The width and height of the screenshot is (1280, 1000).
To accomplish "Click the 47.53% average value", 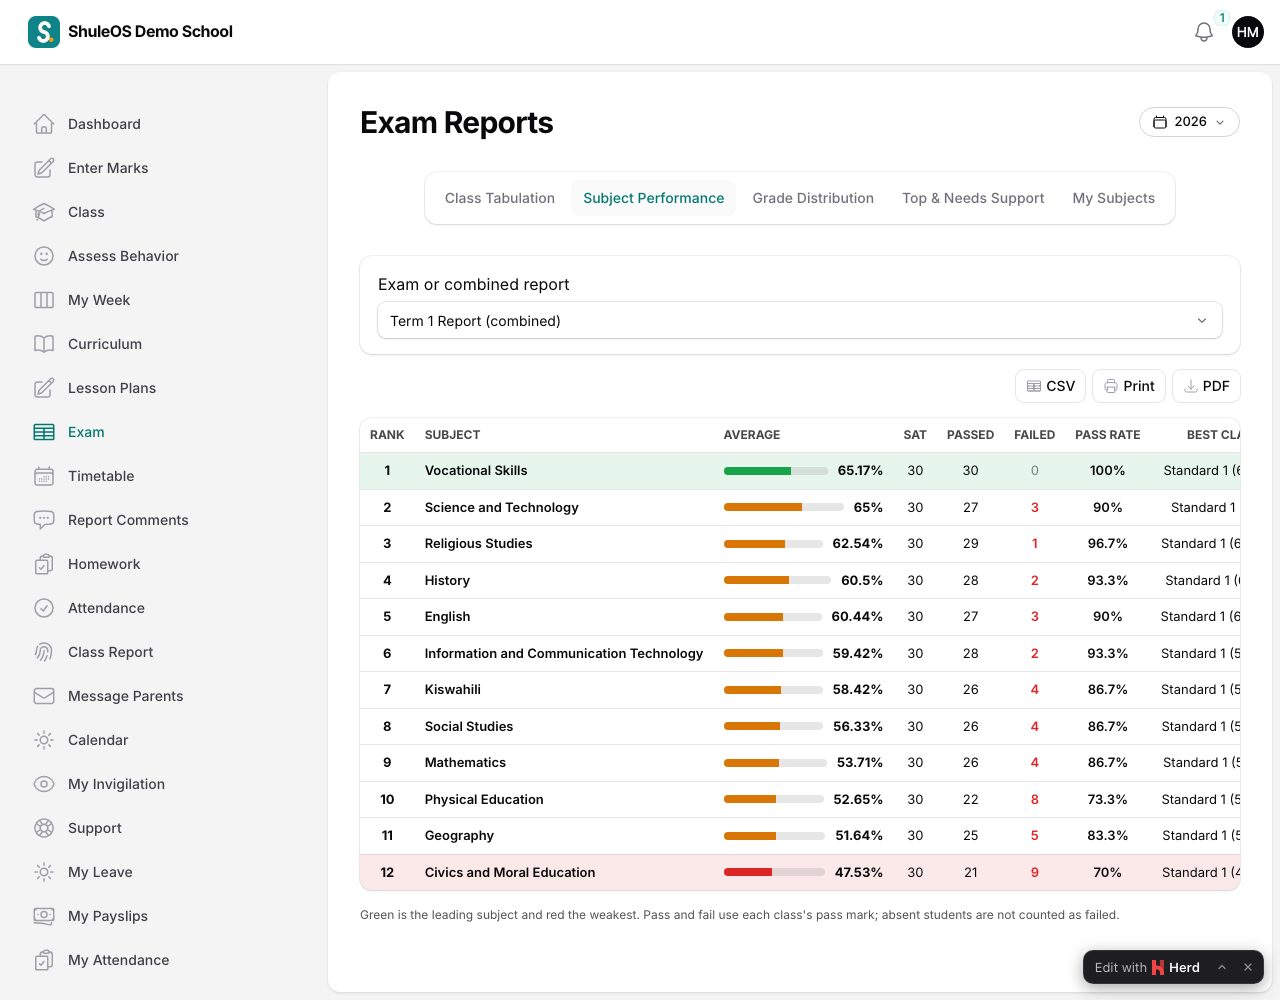I will coord(859,872).
